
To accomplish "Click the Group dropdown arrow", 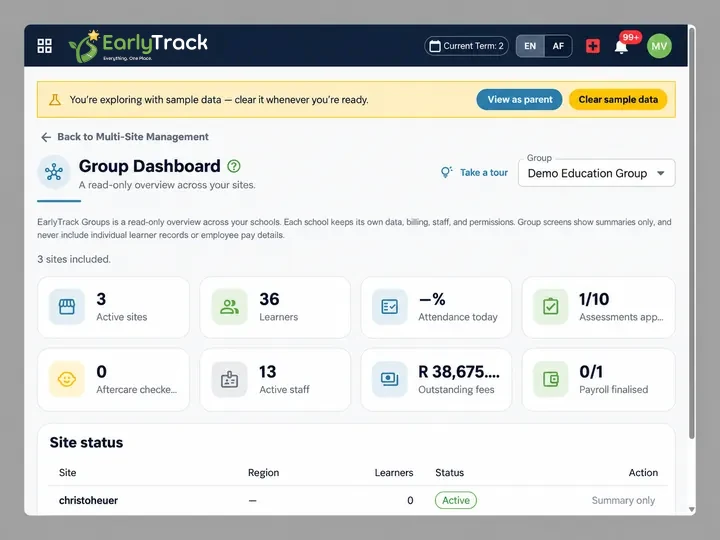I will (x=661, y=173).
